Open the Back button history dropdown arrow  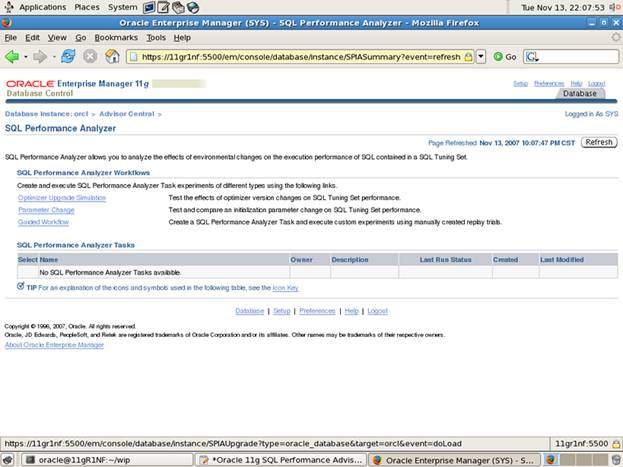coord(26,56)
